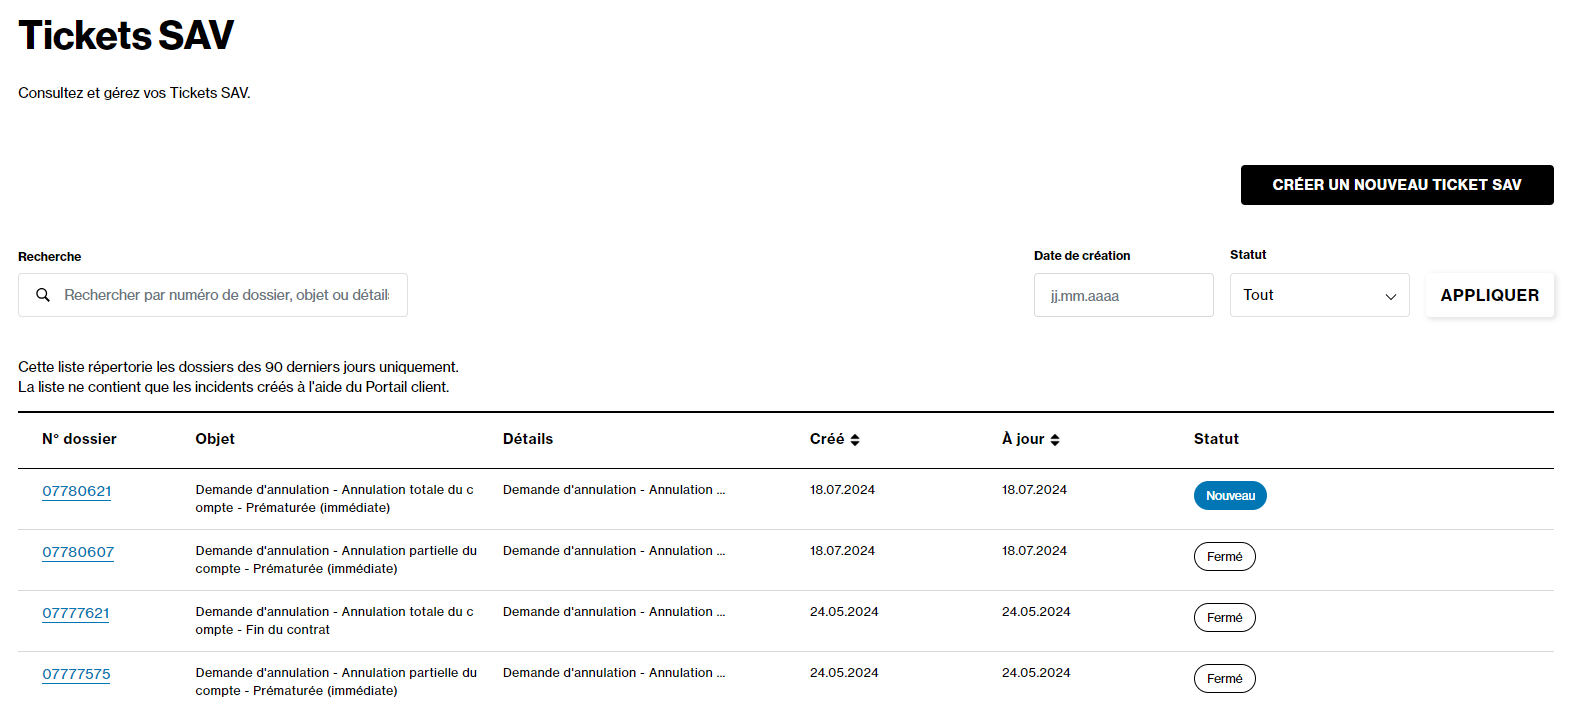
Task: Click 'Consultez et gérez vos Tickets SAV.' text
Action: (134, 93)
